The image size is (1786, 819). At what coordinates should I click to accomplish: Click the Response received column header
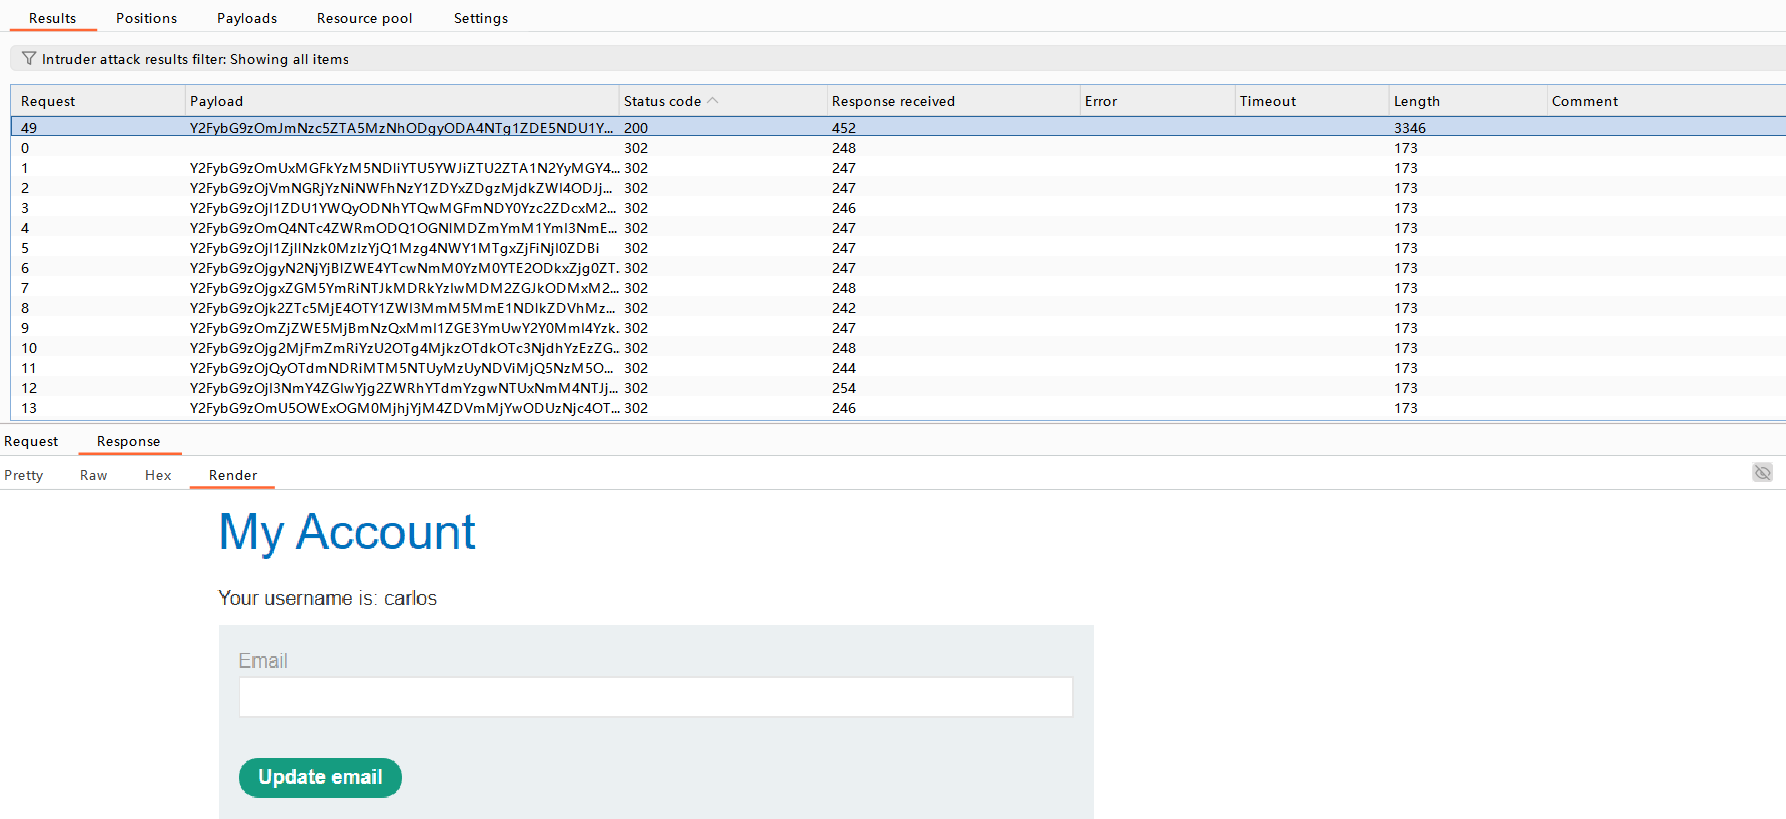[892, 101]
